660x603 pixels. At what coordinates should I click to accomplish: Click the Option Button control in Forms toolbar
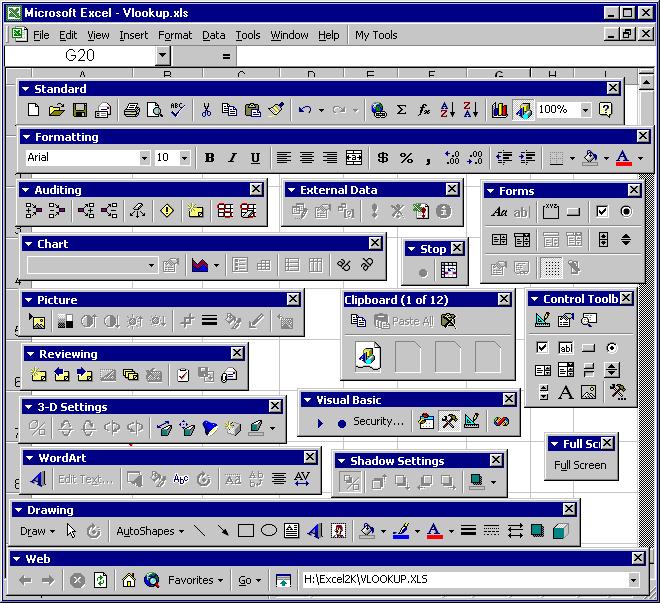pyautogui.click(x=626, y=211)
